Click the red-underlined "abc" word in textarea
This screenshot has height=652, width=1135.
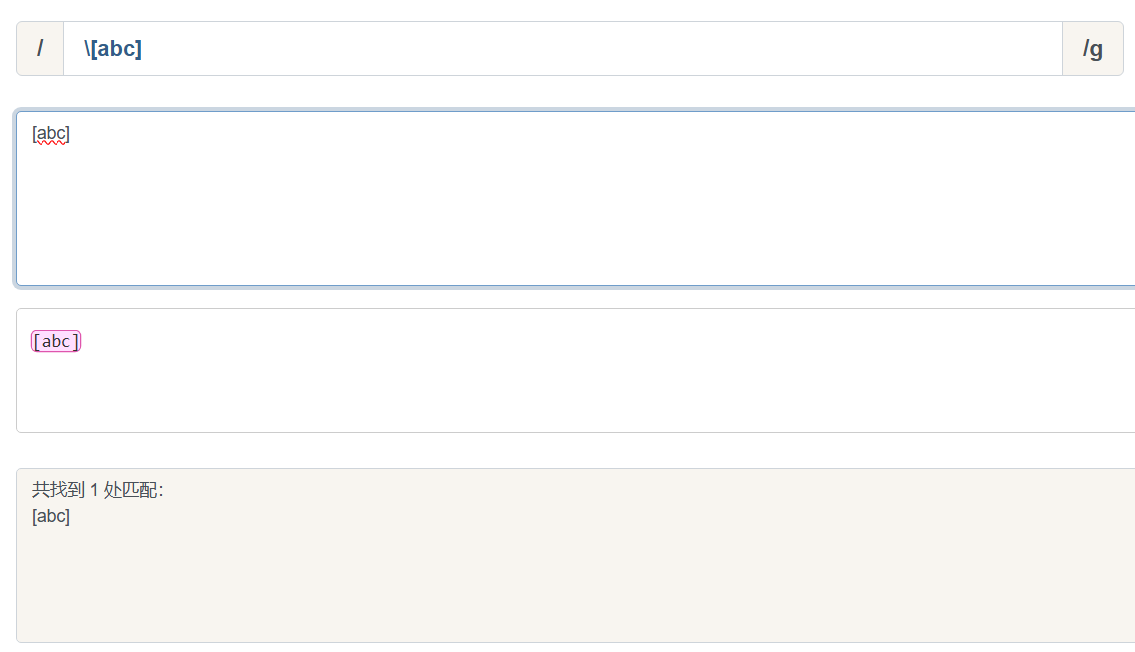[51, 135]
